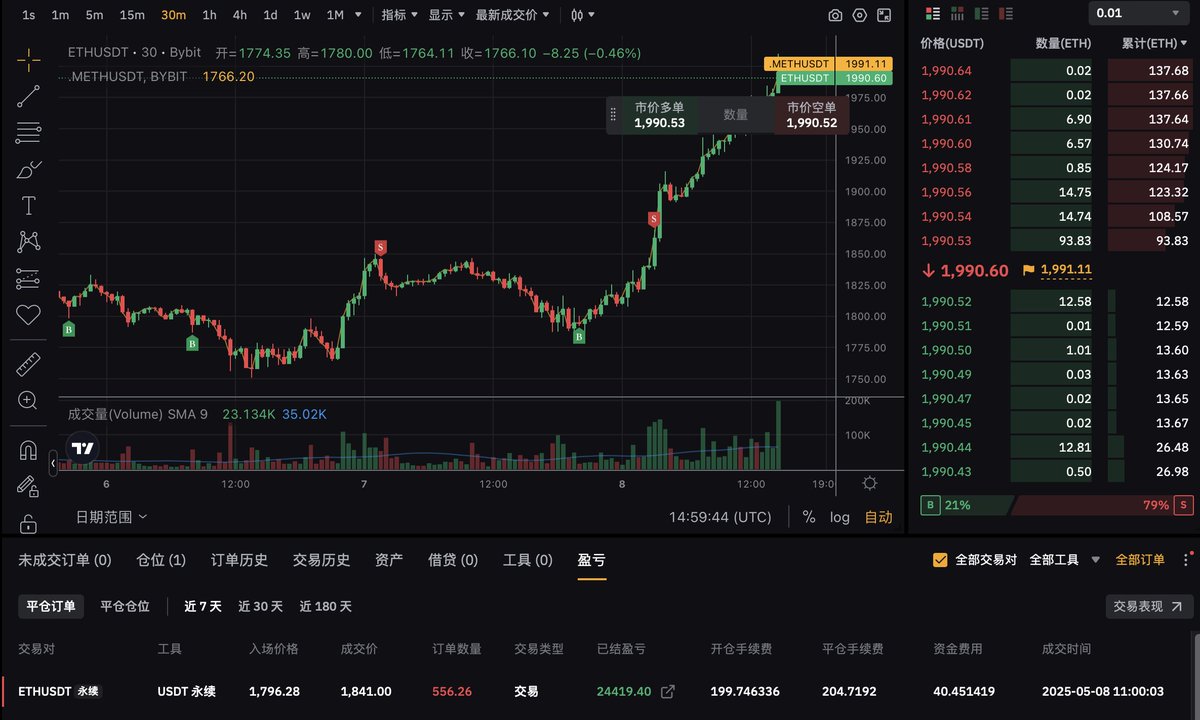1200x720 pixels.
Task: Open the Fibonacci retracement tool
Action: point(28,133)
